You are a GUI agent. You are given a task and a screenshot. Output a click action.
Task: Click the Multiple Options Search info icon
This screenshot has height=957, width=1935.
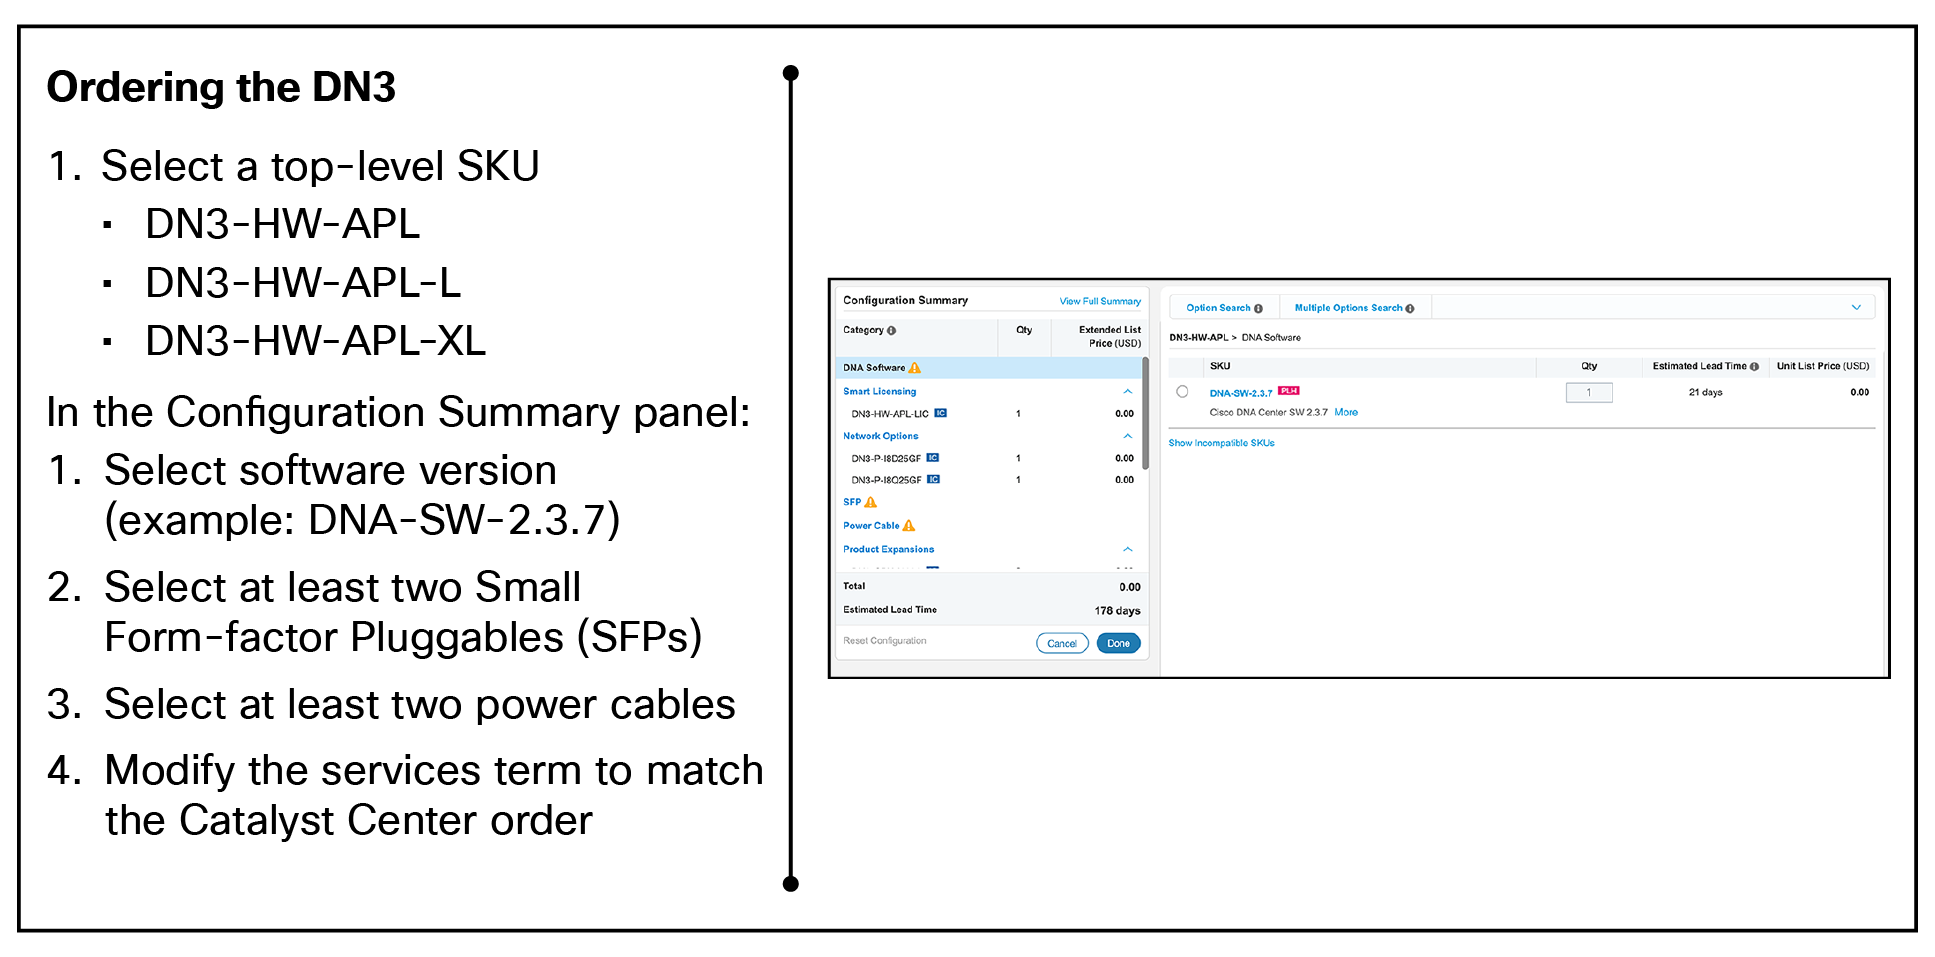tap(1410, 308)
